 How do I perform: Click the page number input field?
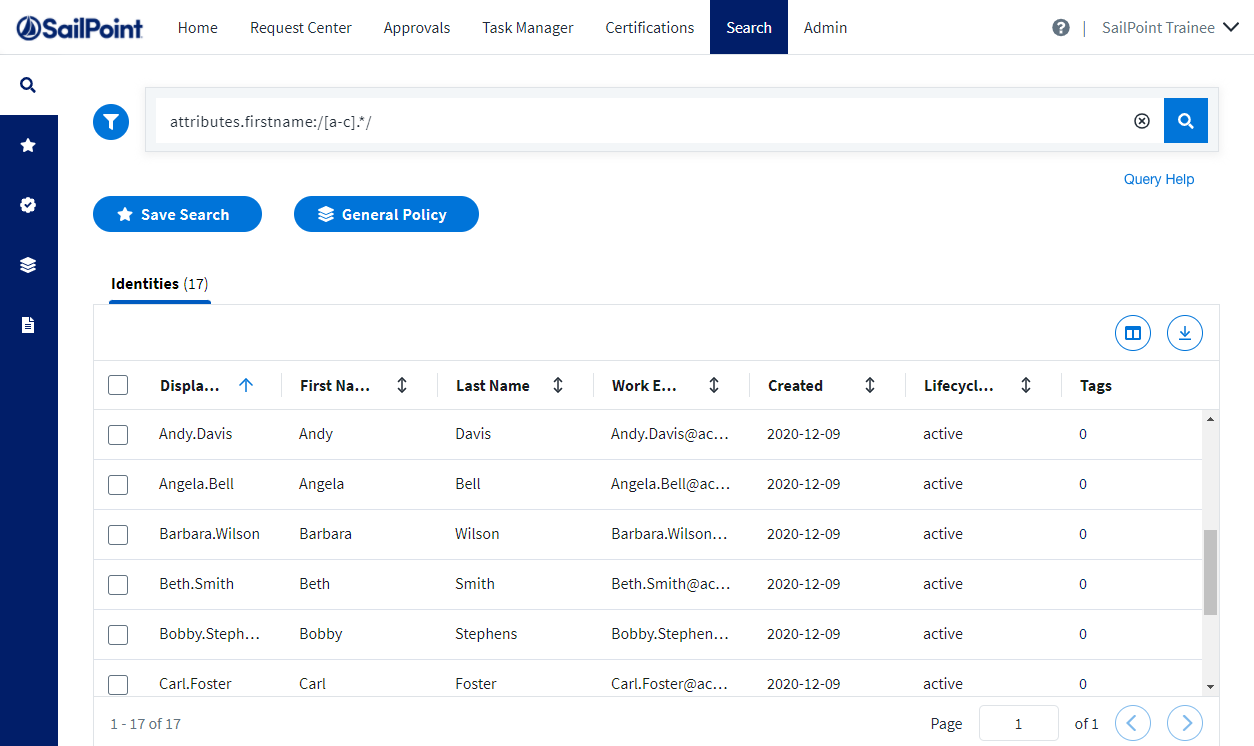pos(1018,722)
